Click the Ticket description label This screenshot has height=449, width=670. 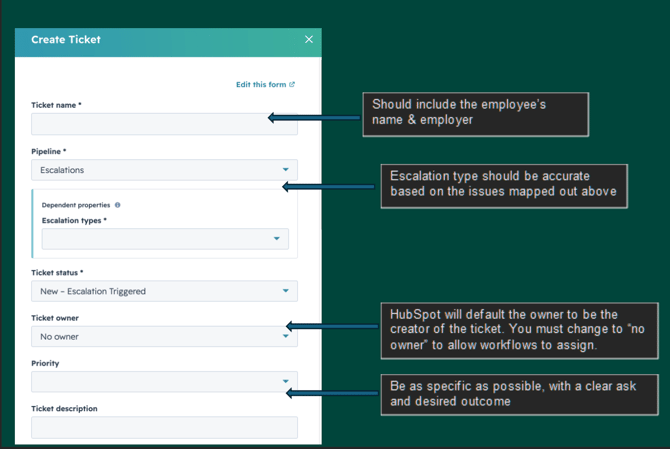(64, 408)
